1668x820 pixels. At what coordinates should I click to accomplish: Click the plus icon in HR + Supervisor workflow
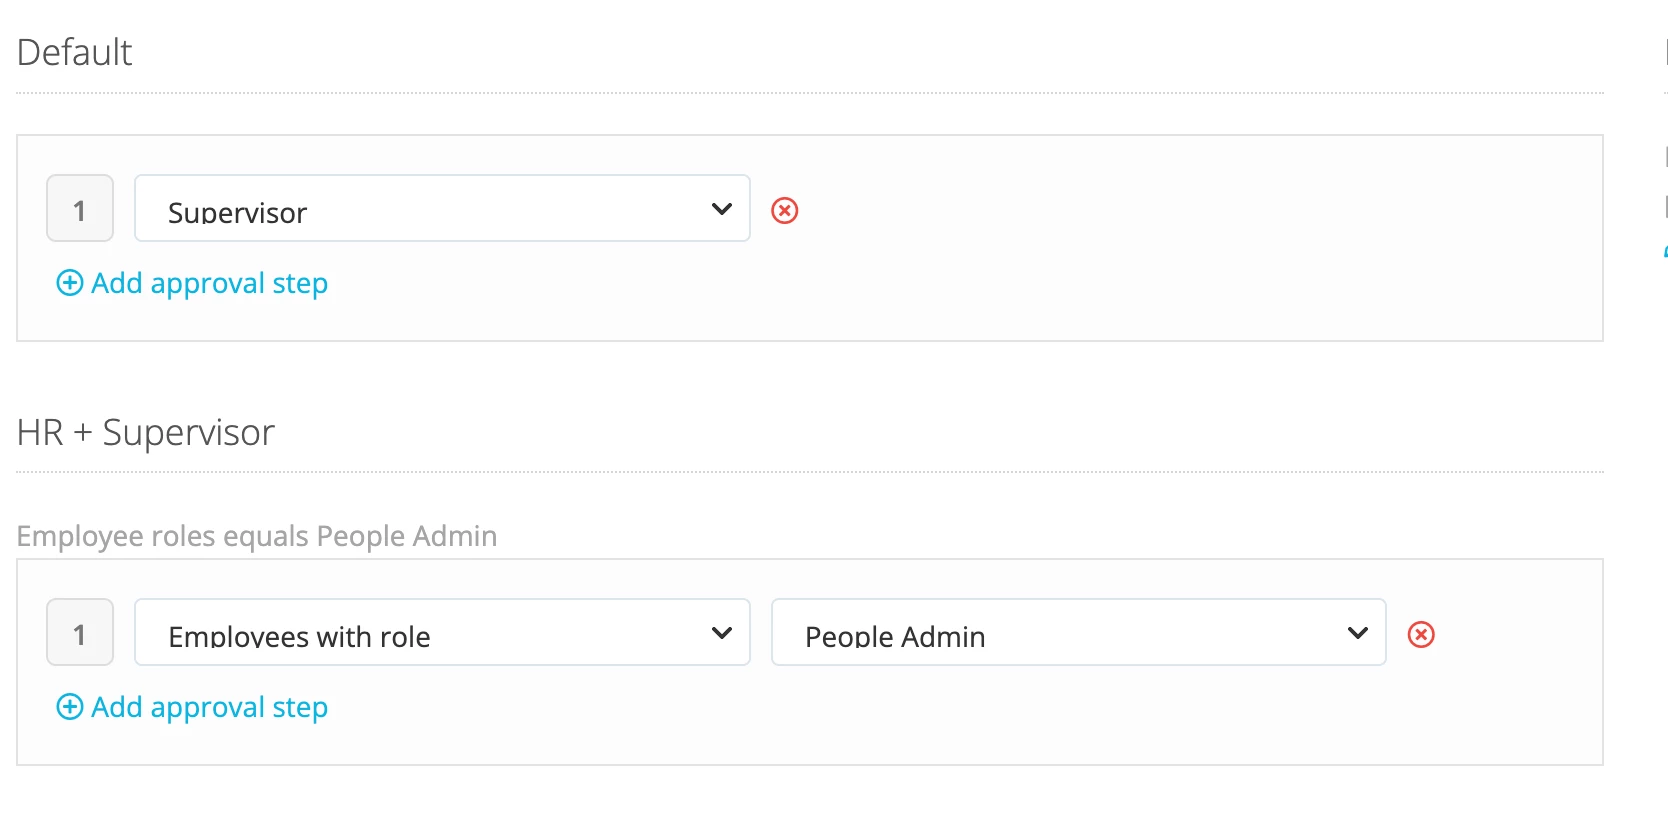70,707
